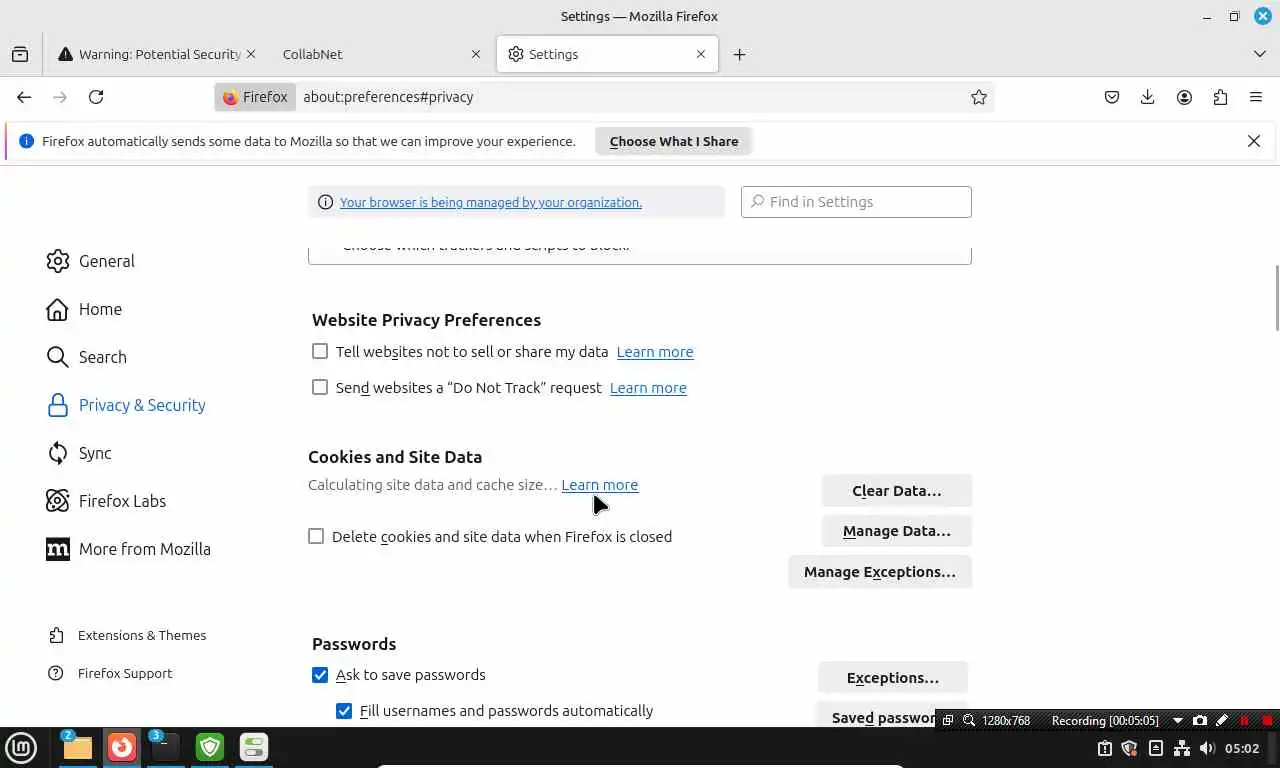Open the General settings category
The height and width of the screenshot is (768, 1280).
click(106, 261)
